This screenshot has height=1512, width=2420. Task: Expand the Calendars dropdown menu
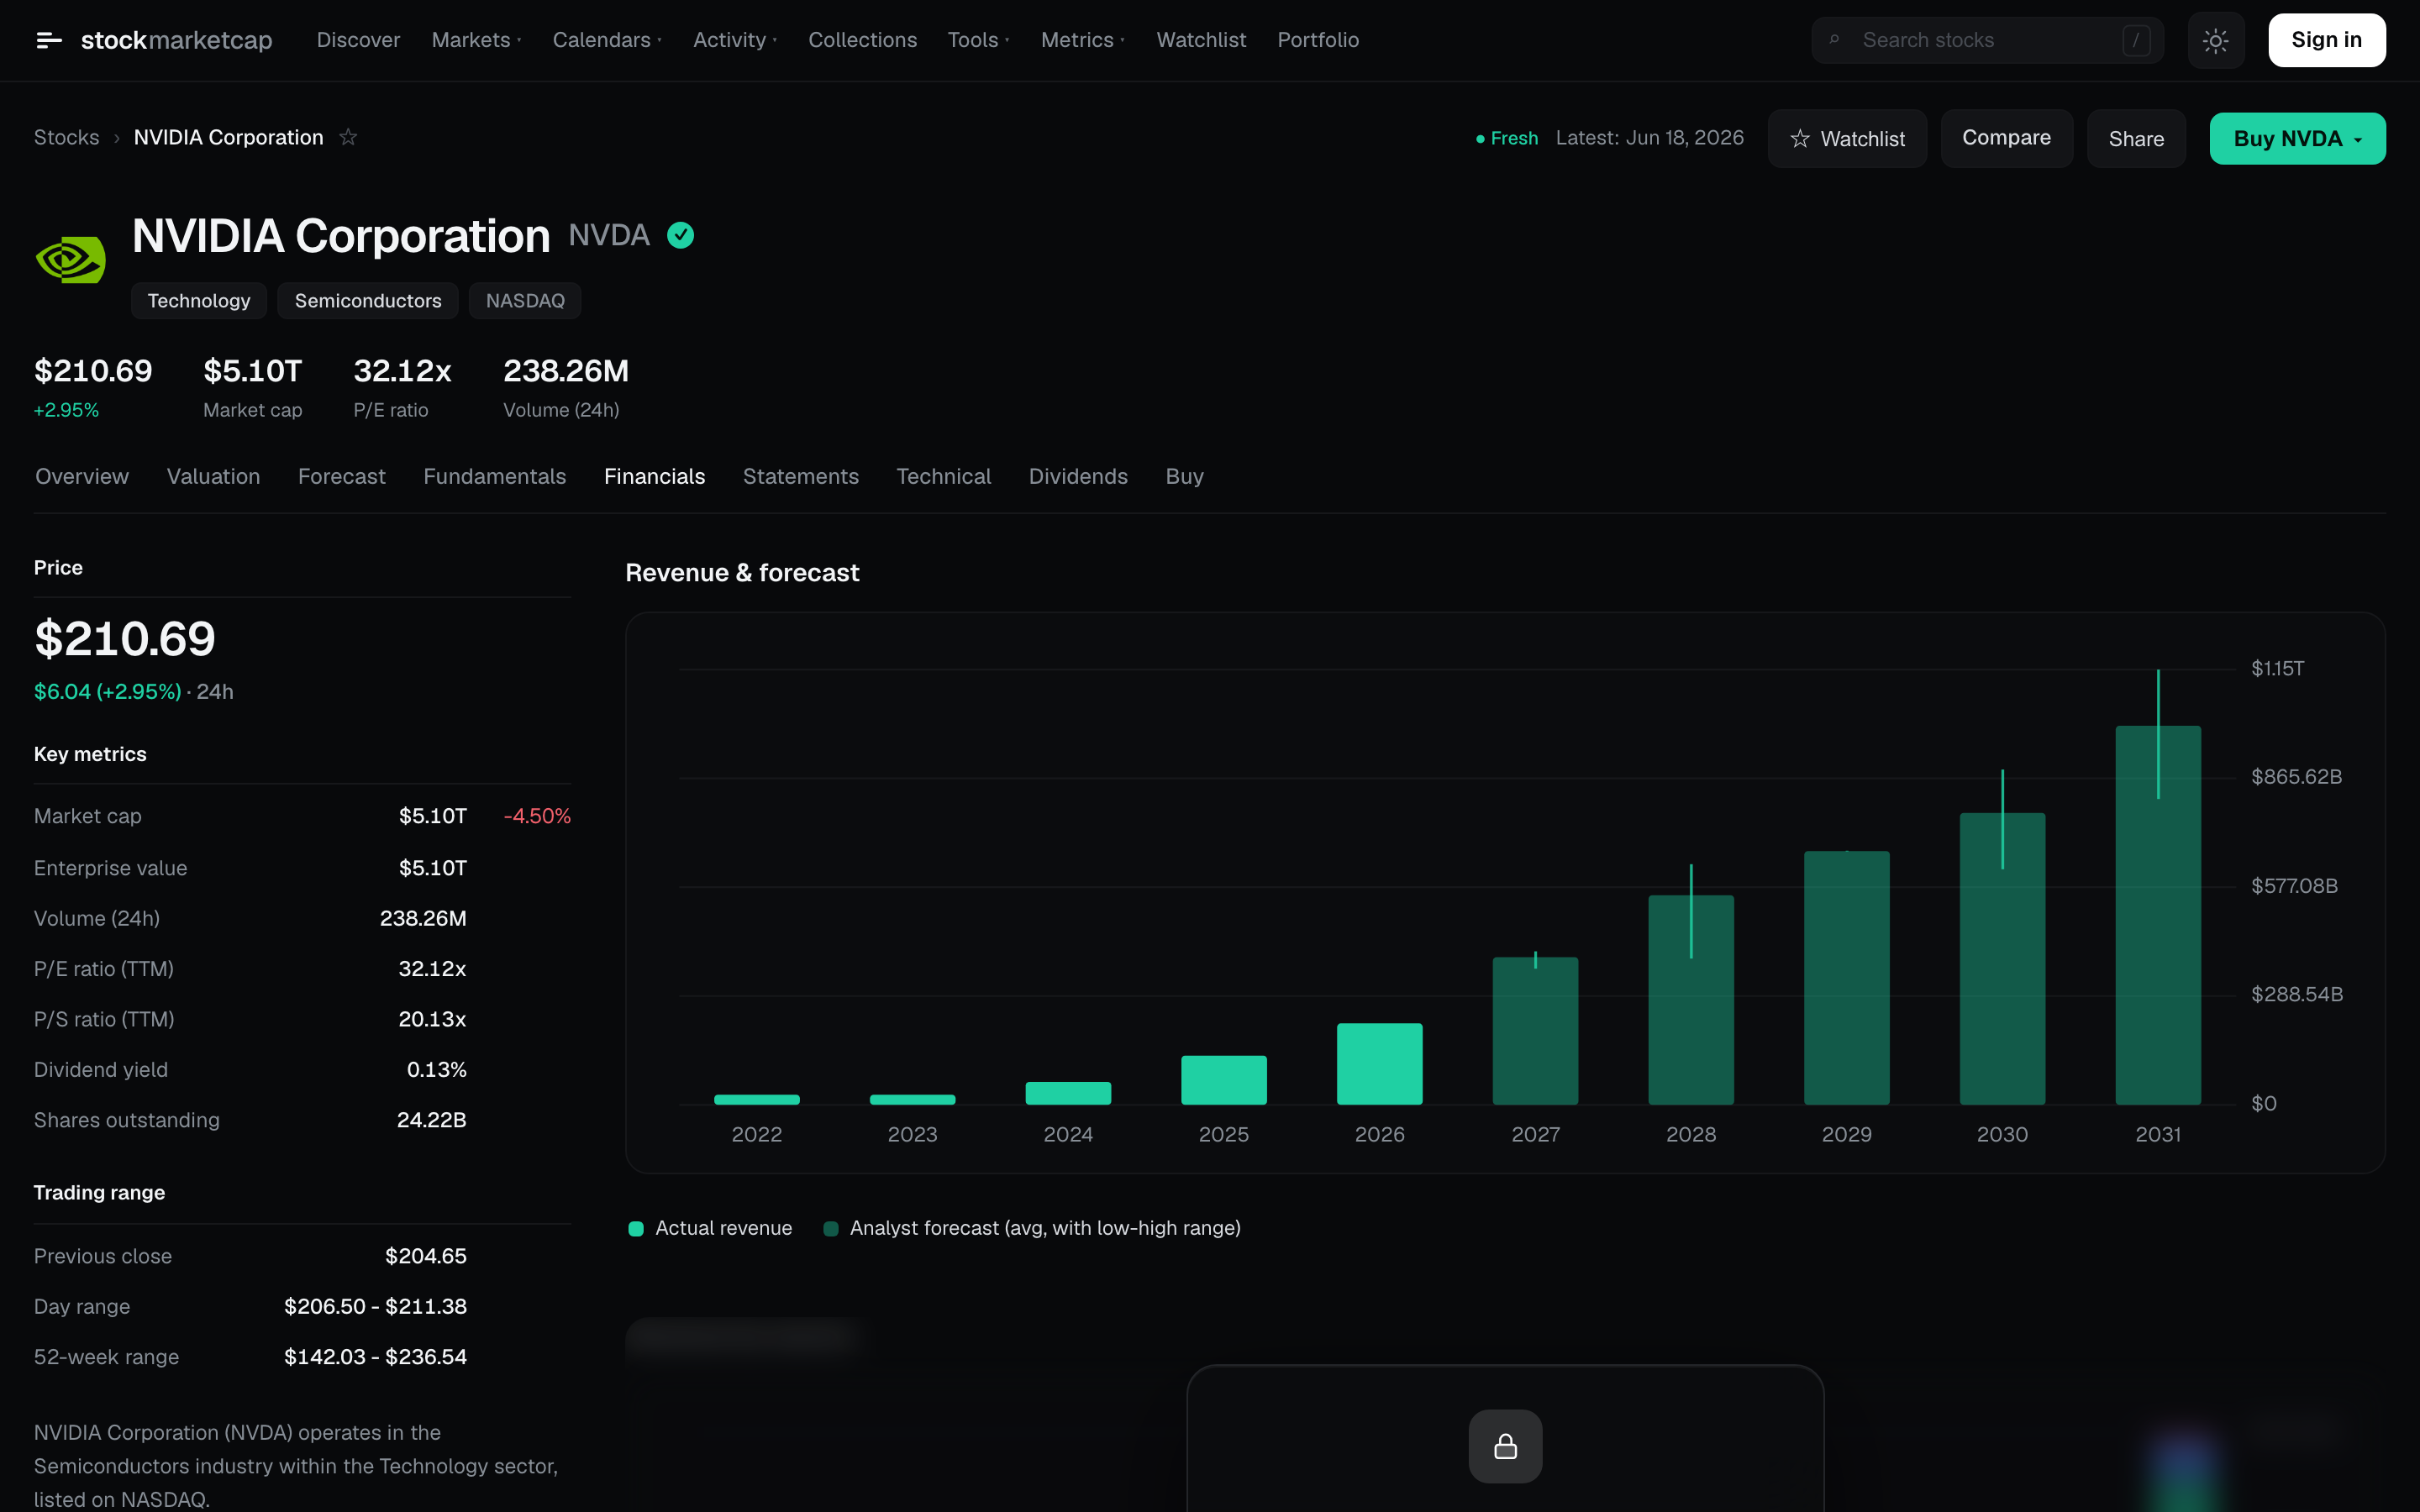[607, 40]
